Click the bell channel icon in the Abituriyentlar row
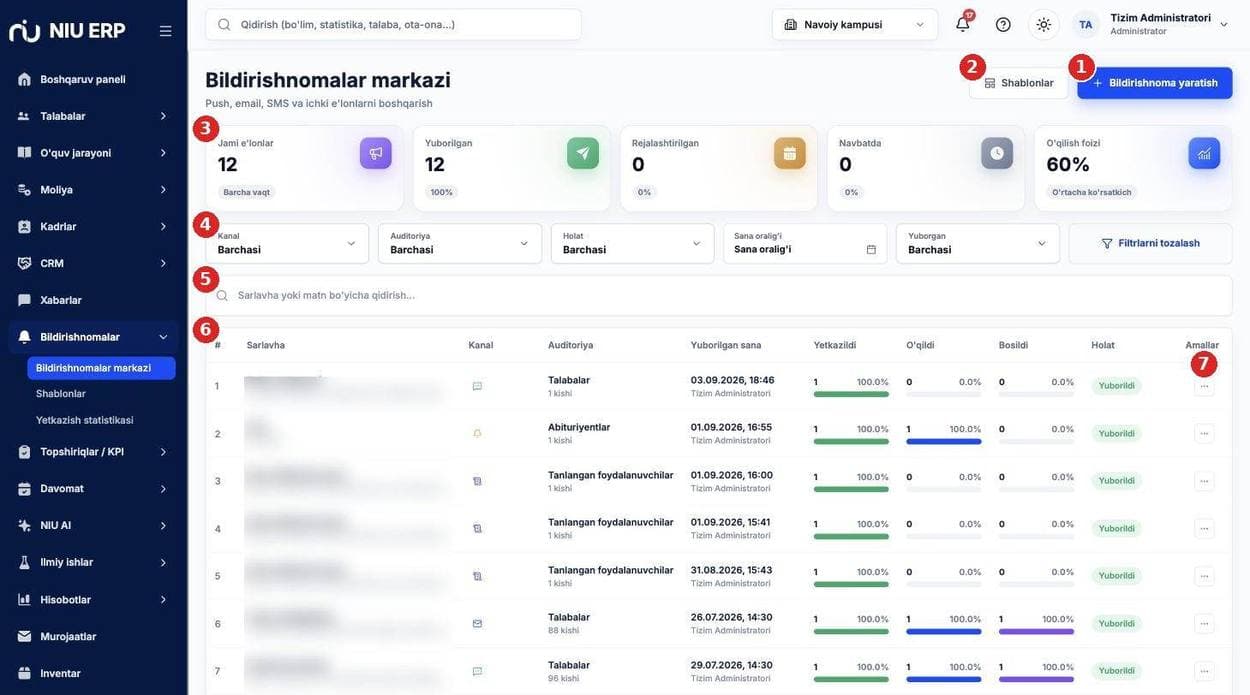This screenshot has width=1250, height=695. pos(477,433)
